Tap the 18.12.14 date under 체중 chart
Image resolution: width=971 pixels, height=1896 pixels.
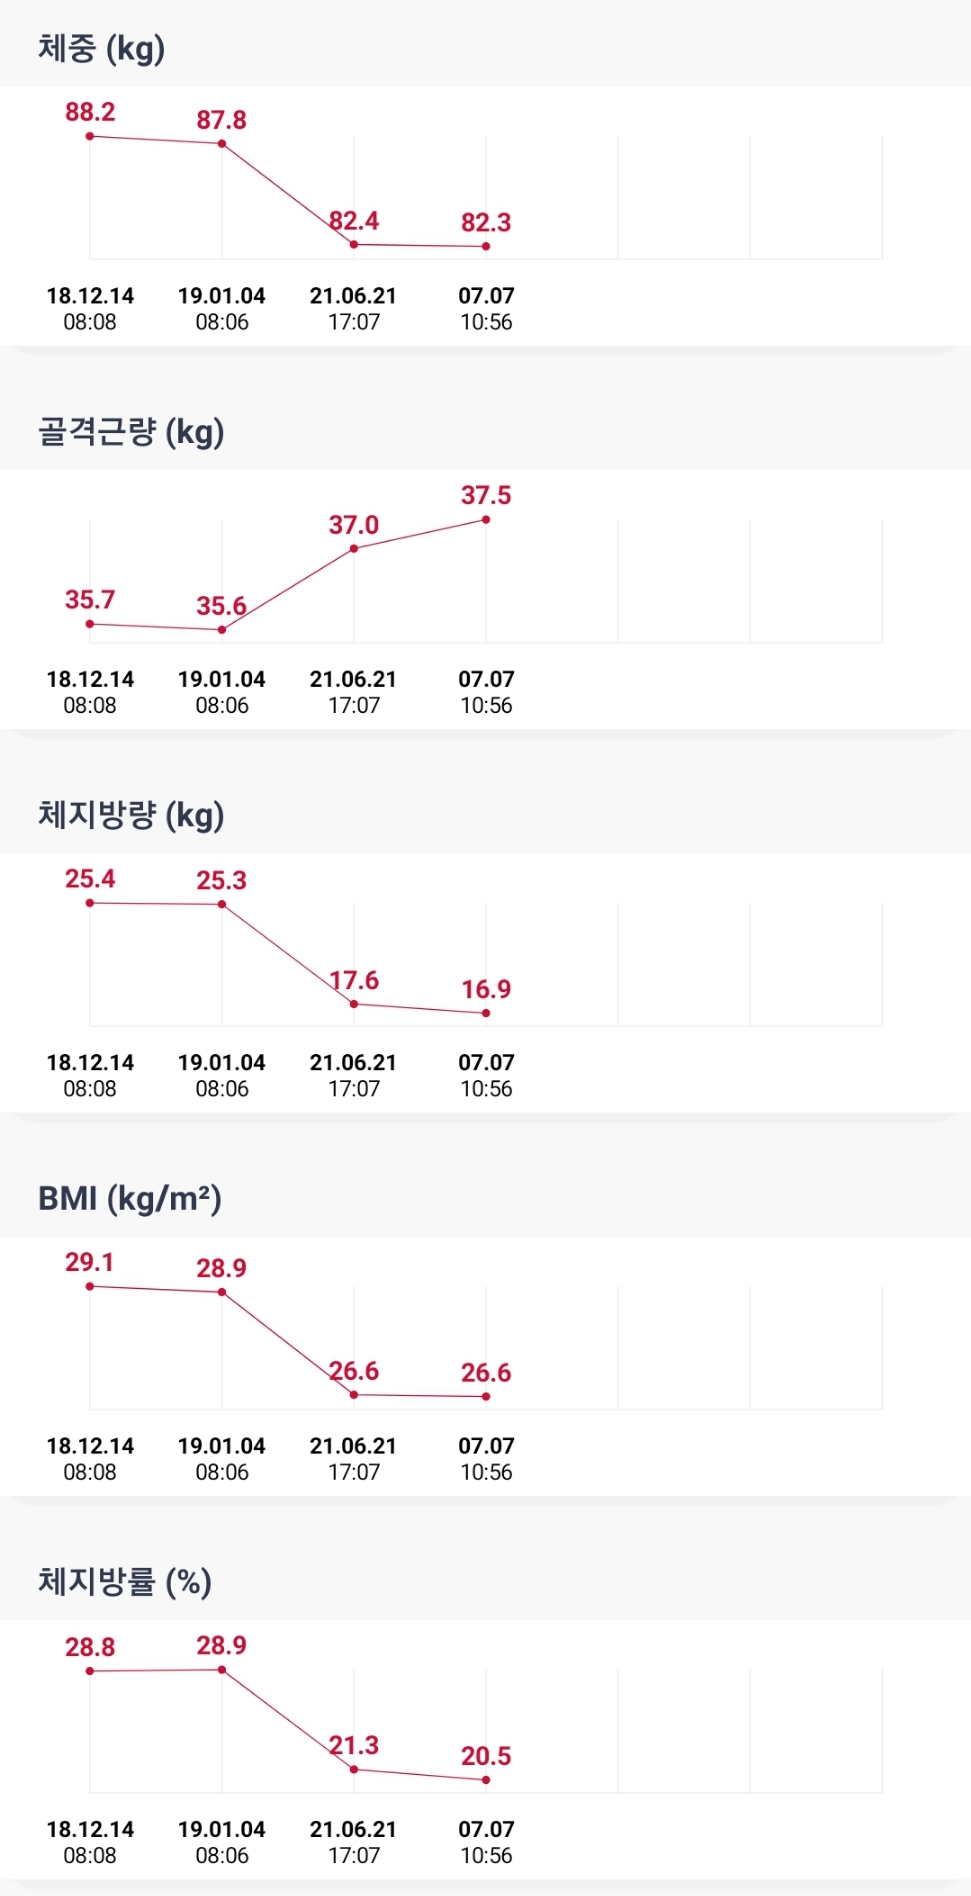point(90,296)
